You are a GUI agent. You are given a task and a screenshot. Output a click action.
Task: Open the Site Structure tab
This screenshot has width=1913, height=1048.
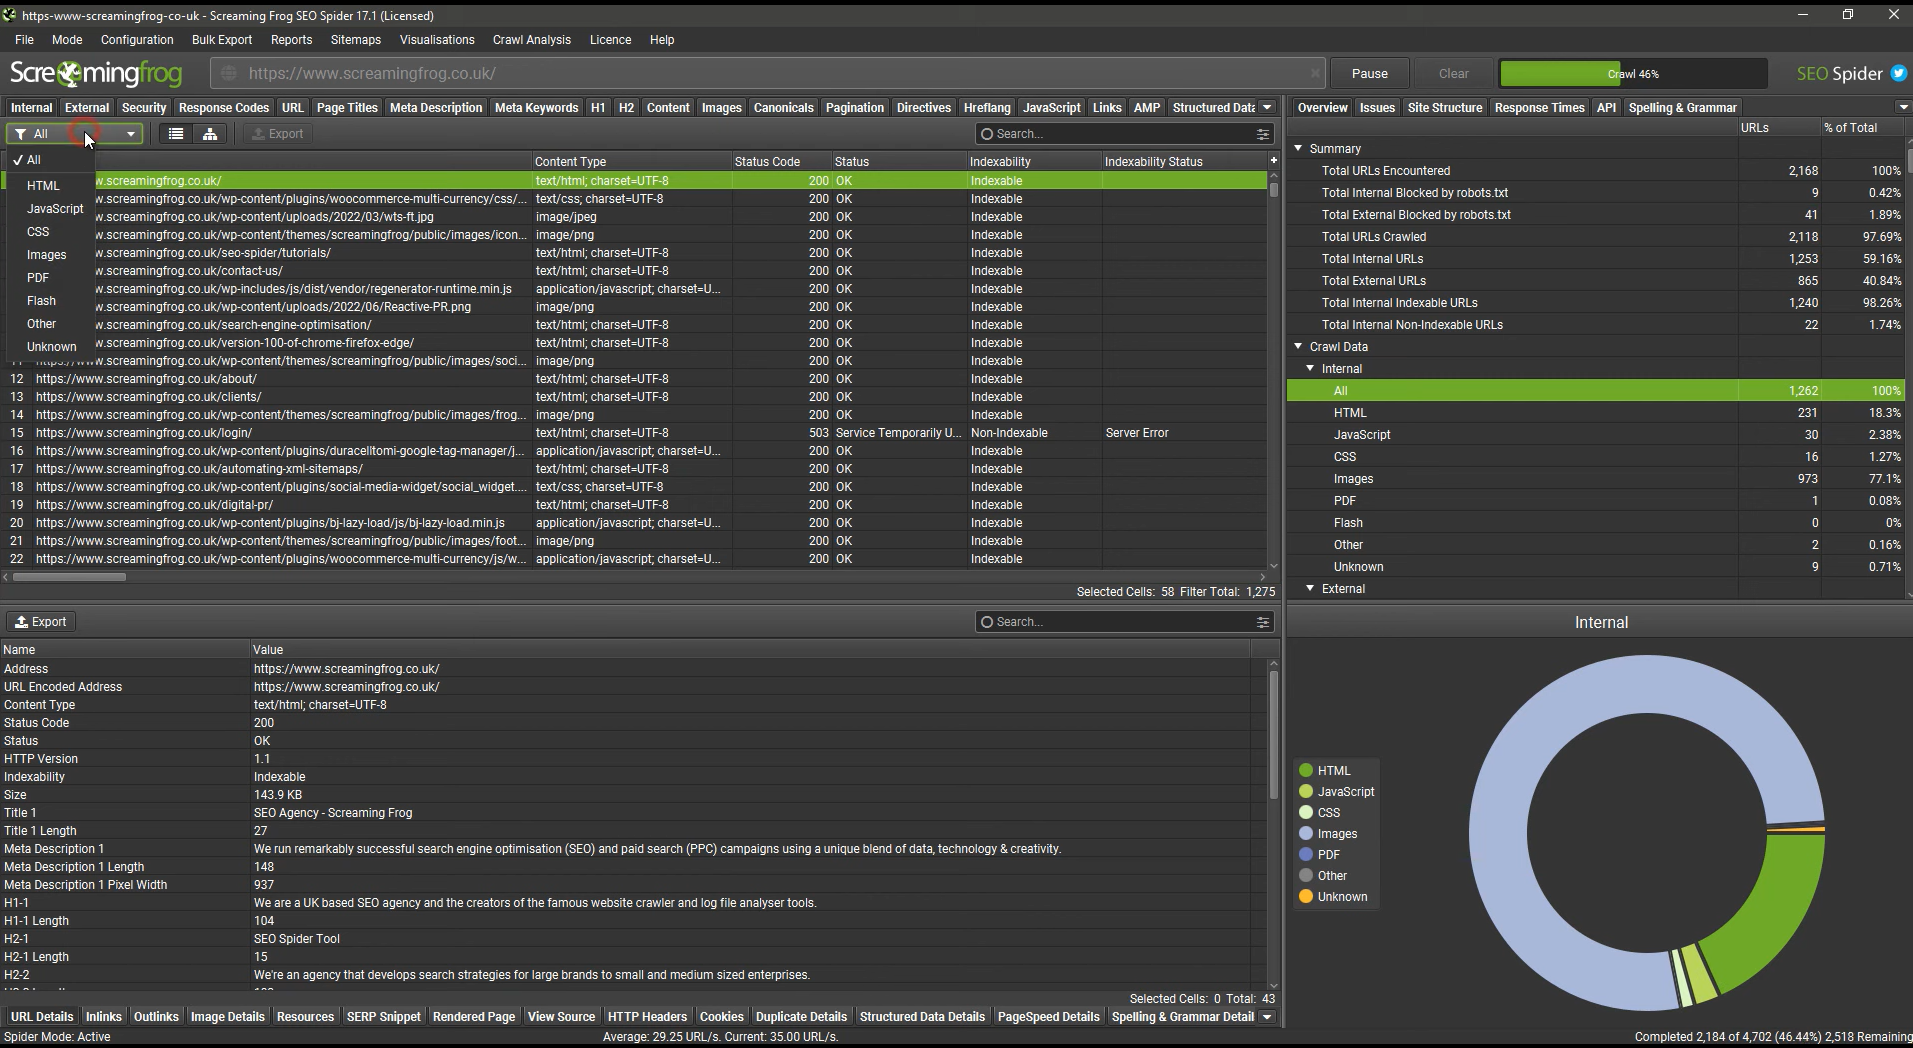coord(1445,107)
